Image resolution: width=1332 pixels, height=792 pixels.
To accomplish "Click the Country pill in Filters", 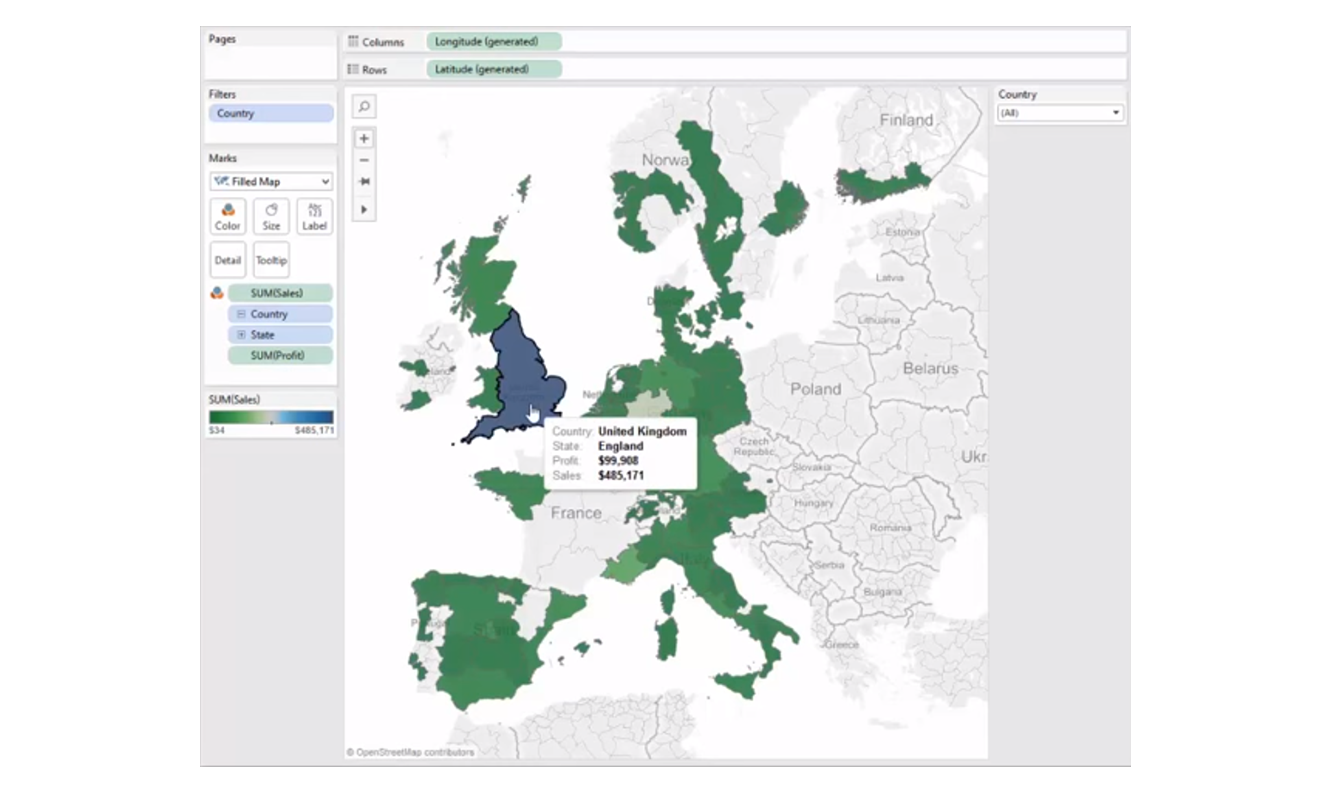I will click(x=270, y=113).
